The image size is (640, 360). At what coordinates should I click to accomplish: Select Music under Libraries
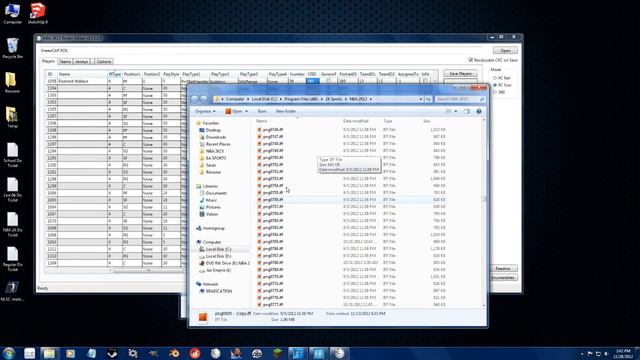[x=211, y=200]
